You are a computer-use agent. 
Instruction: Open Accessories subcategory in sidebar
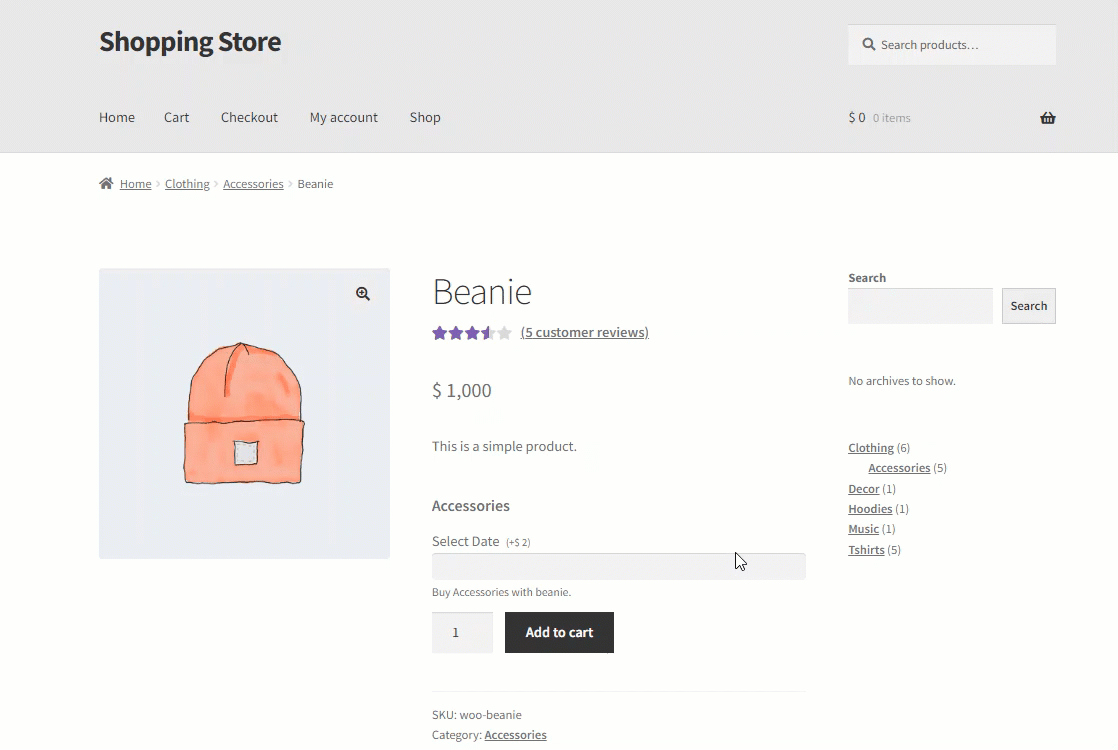point(899,468)
